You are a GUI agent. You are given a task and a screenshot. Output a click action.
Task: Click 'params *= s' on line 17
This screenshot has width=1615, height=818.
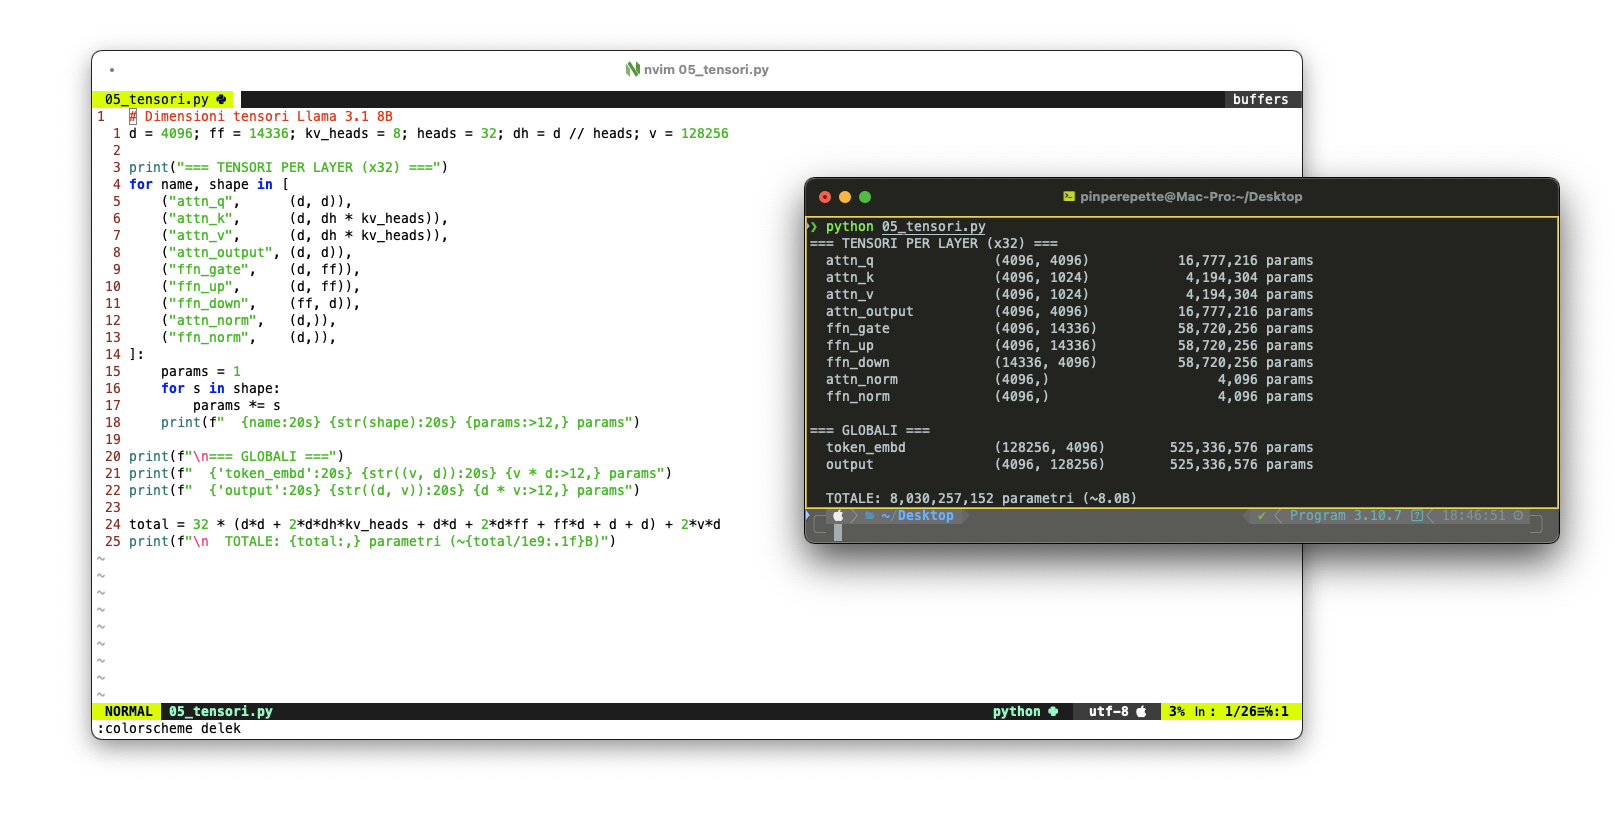click(x=236, y=405)
